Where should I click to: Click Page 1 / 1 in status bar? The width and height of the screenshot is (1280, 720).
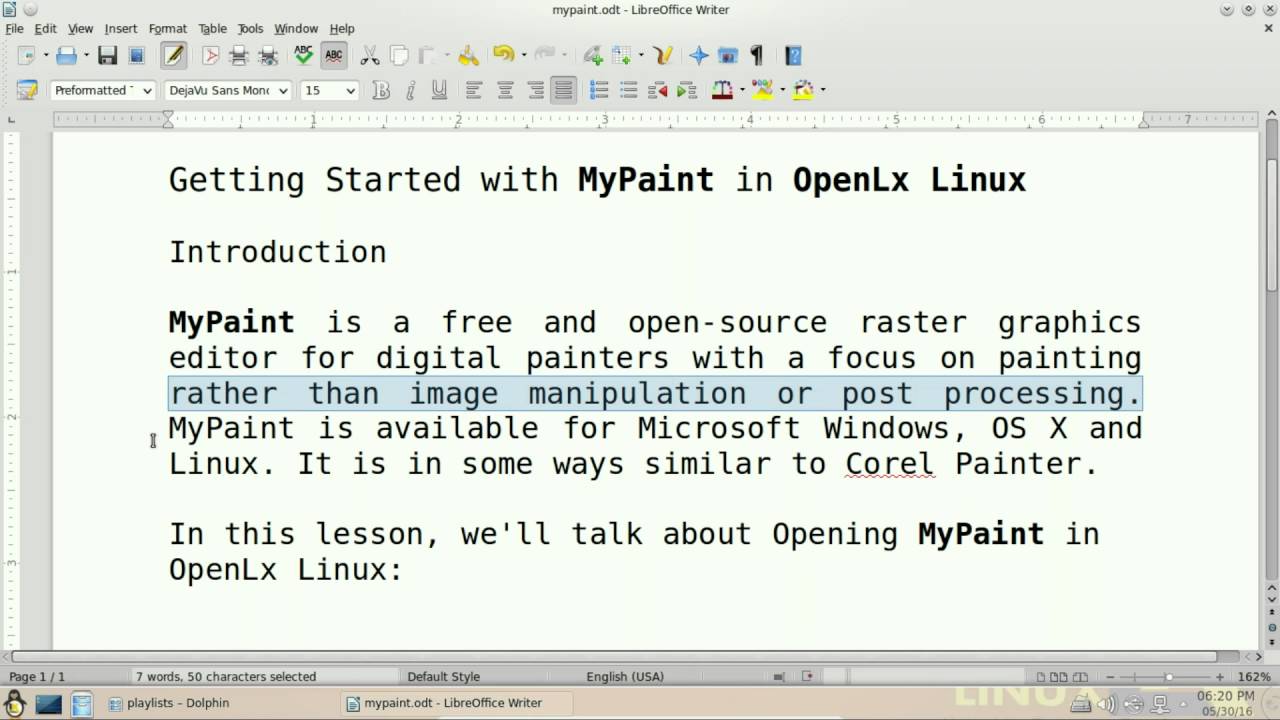click(37, 677)
